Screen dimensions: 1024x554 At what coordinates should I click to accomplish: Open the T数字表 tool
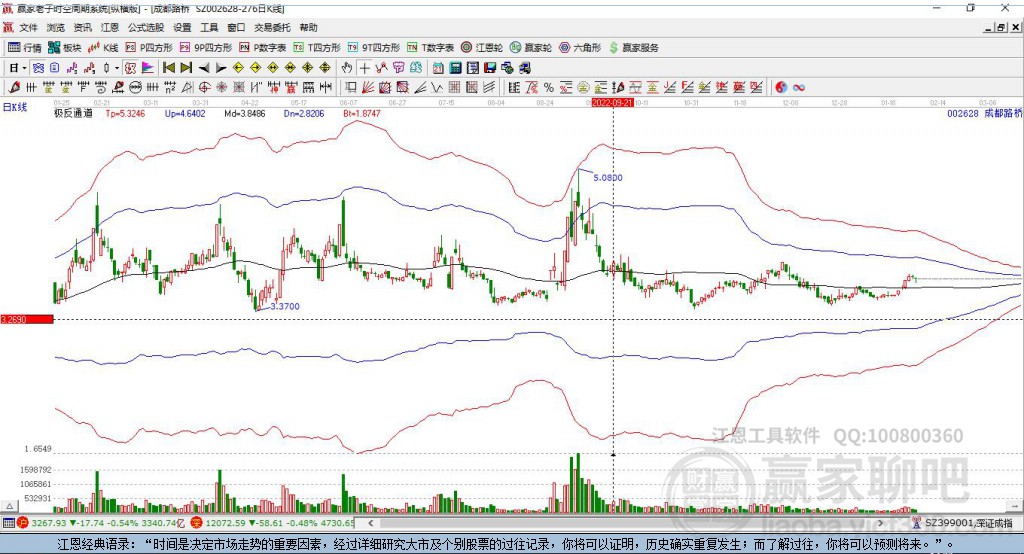(x=430, y=48)
